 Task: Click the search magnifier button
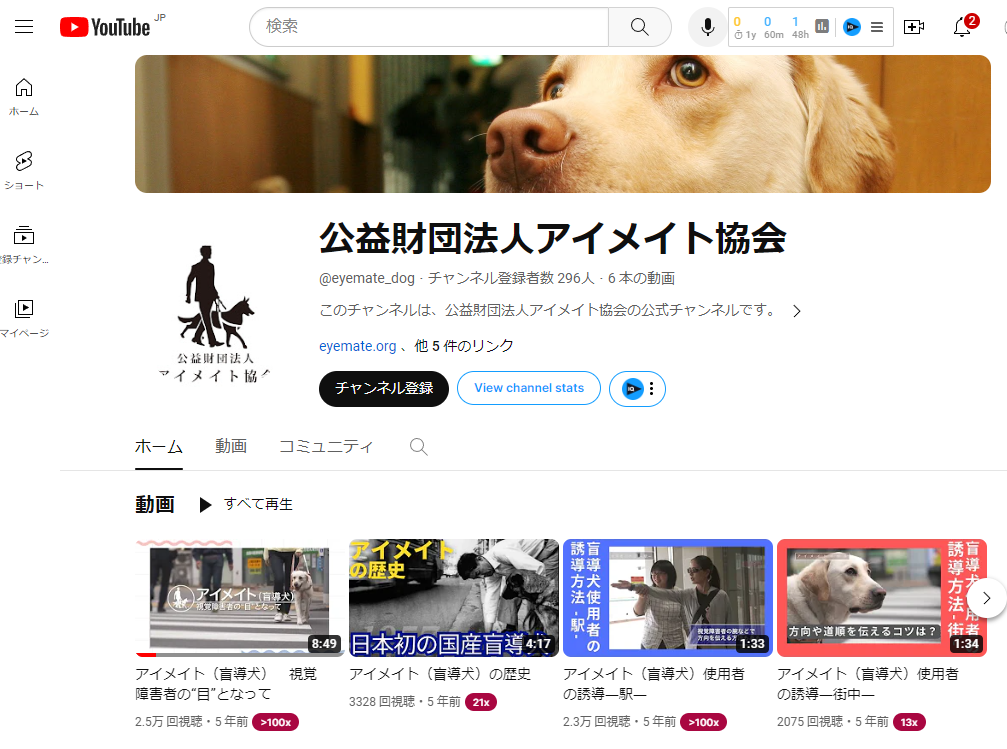click(640, 27)
